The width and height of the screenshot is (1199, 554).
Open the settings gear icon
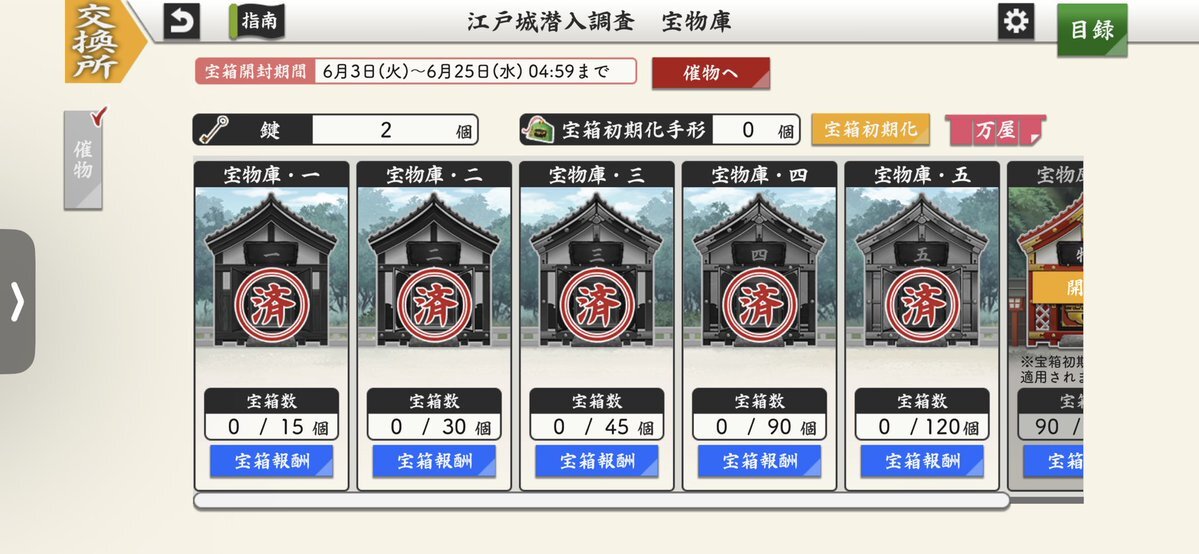(1015, 21)
